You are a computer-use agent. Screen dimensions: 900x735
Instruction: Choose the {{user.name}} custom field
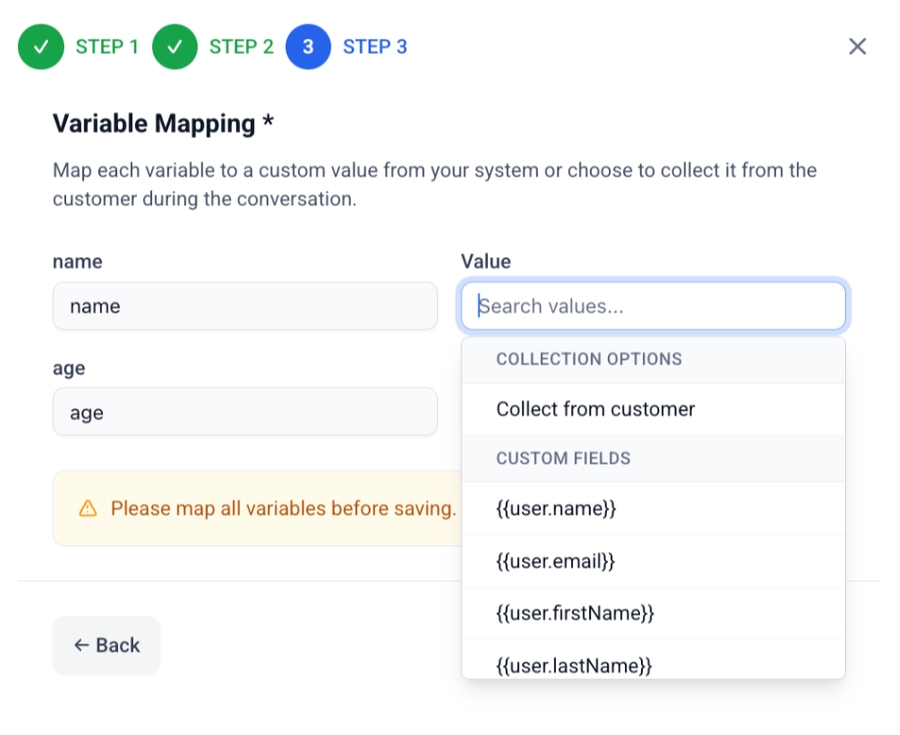click(x=556, y=509)
